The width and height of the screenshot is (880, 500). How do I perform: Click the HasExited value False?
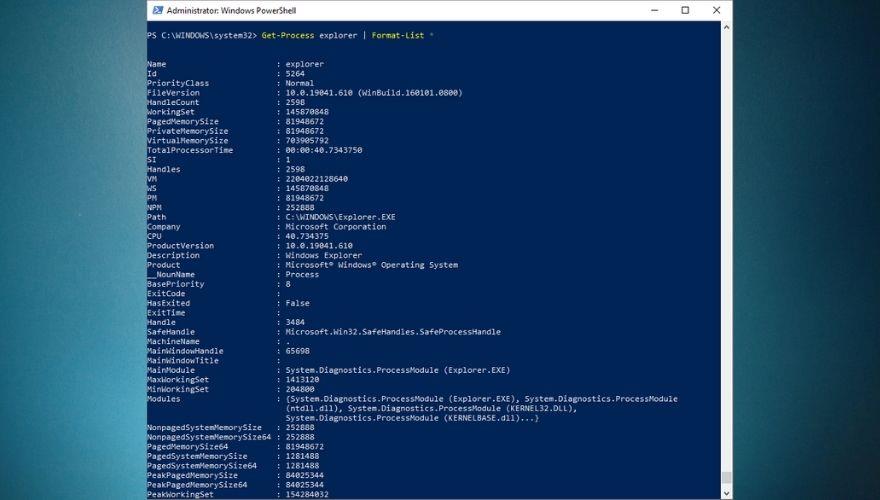tap(297, 303)
